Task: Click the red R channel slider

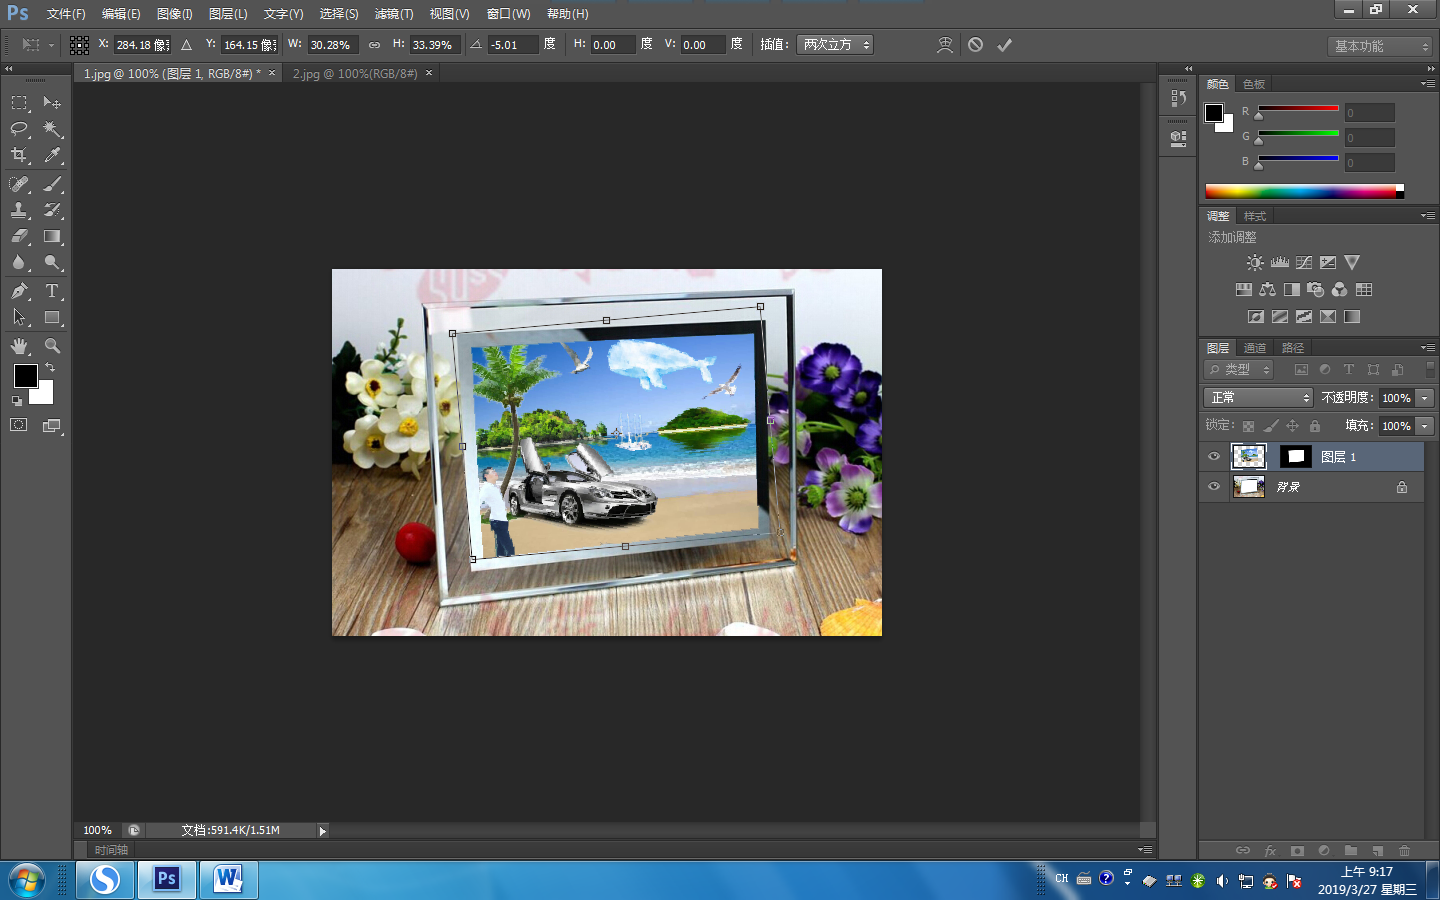Action: [x=1298, y=108]
